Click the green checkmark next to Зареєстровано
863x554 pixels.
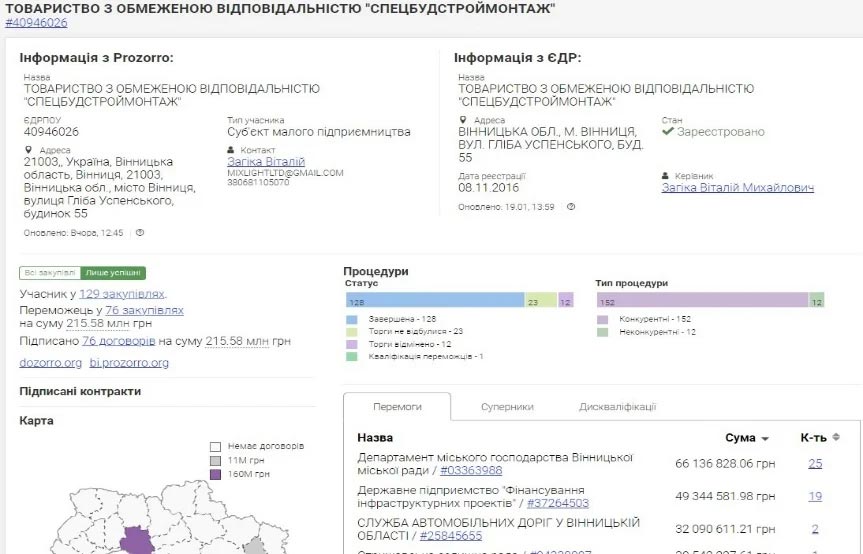point(667,132)
